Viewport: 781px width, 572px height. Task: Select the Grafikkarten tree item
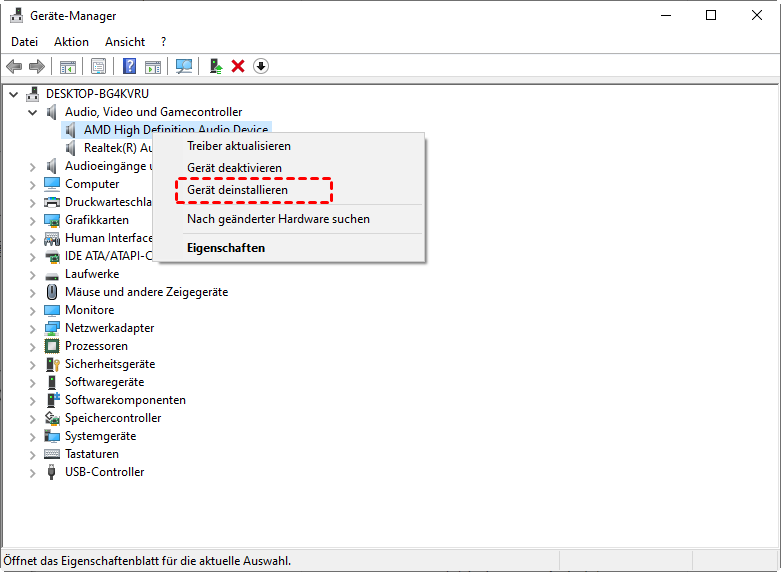pyautogui.click(x=96, y=220)
